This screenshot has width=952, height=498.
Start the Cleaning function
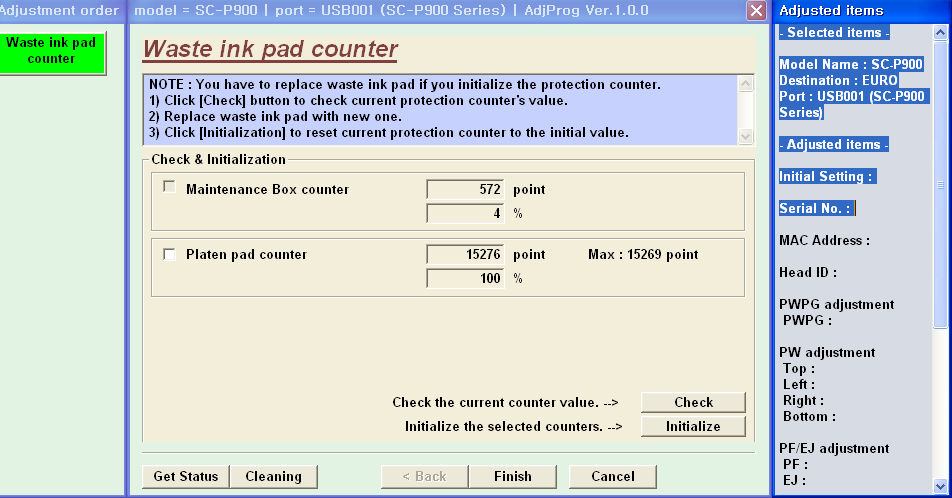tap(273, 476)
